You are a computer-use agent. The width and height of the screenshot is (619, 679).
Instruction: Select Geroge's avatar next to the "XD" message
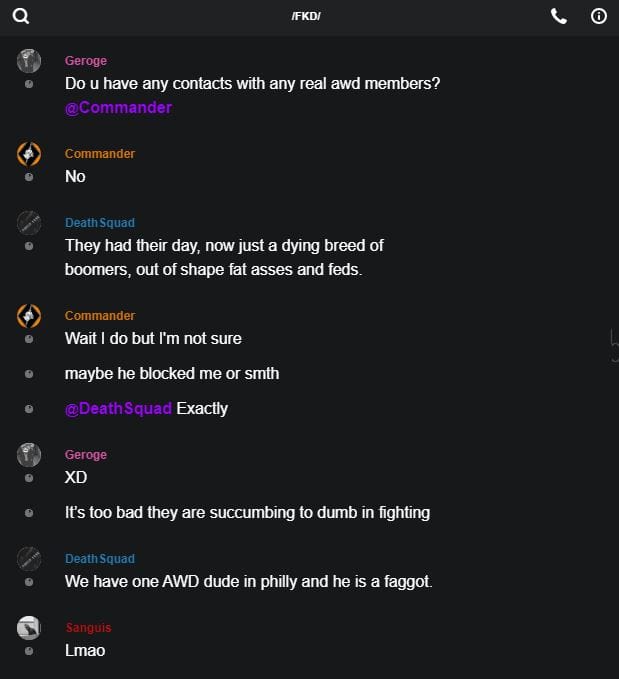29,455
